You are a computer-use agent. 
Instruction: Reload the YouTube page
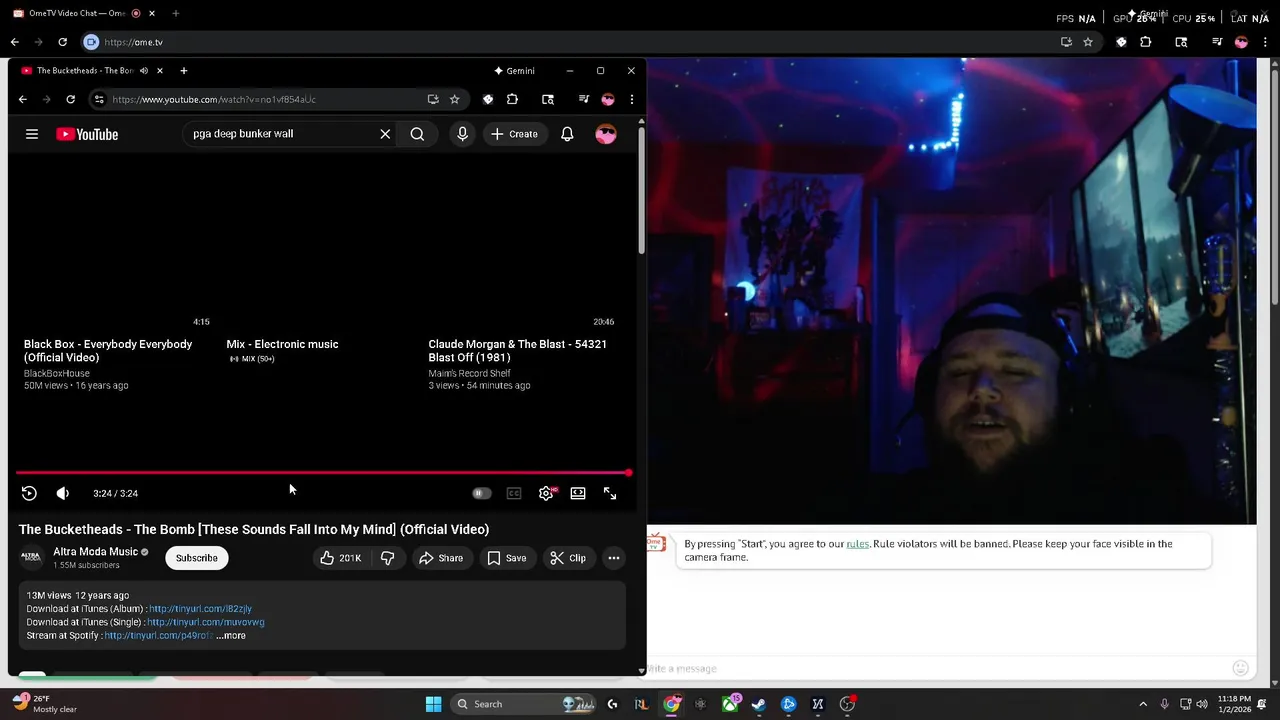click(x=70, y=99)
